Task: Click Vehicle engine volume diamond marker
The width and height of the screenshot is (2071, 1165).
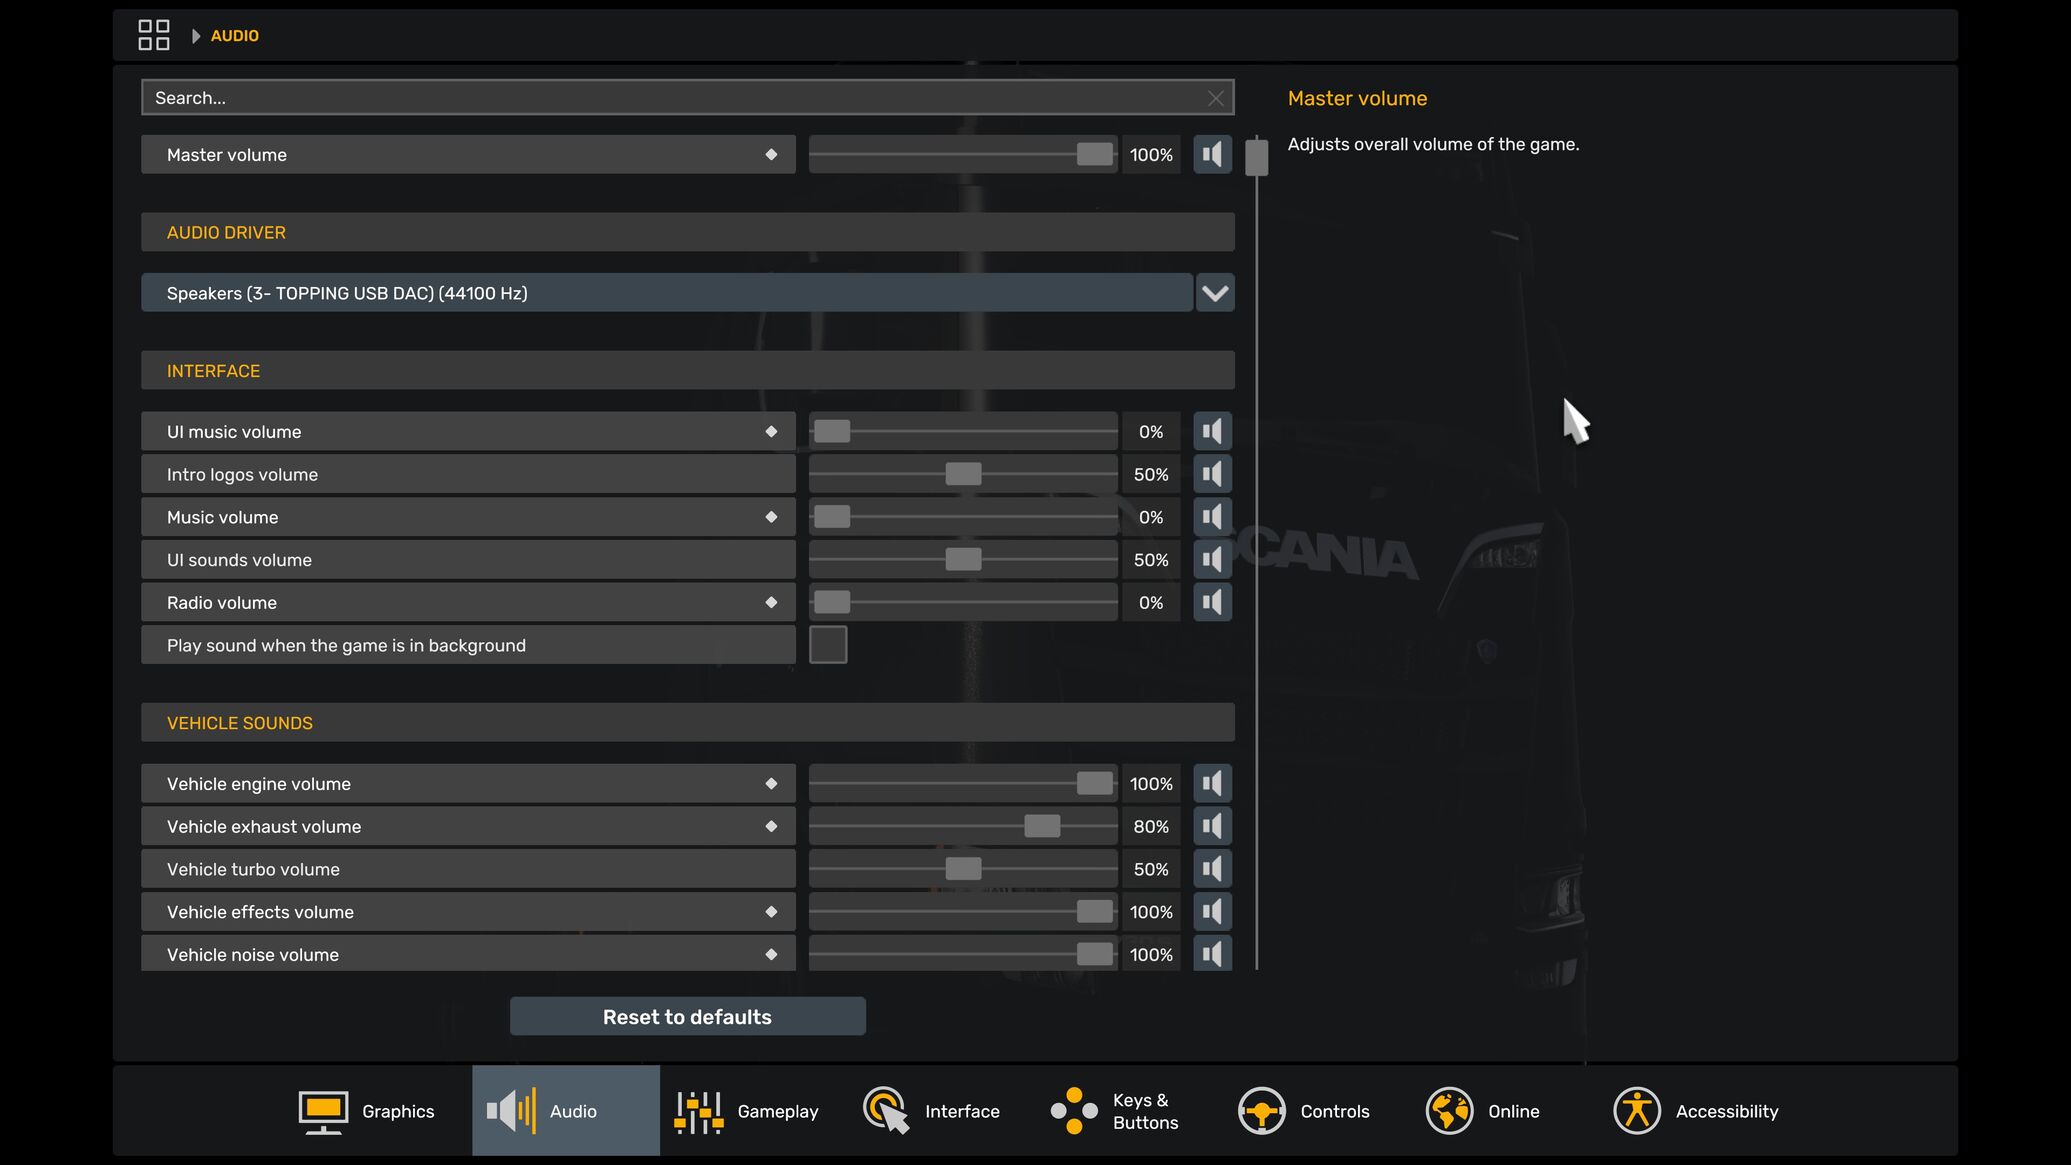Action: [771, 783]
